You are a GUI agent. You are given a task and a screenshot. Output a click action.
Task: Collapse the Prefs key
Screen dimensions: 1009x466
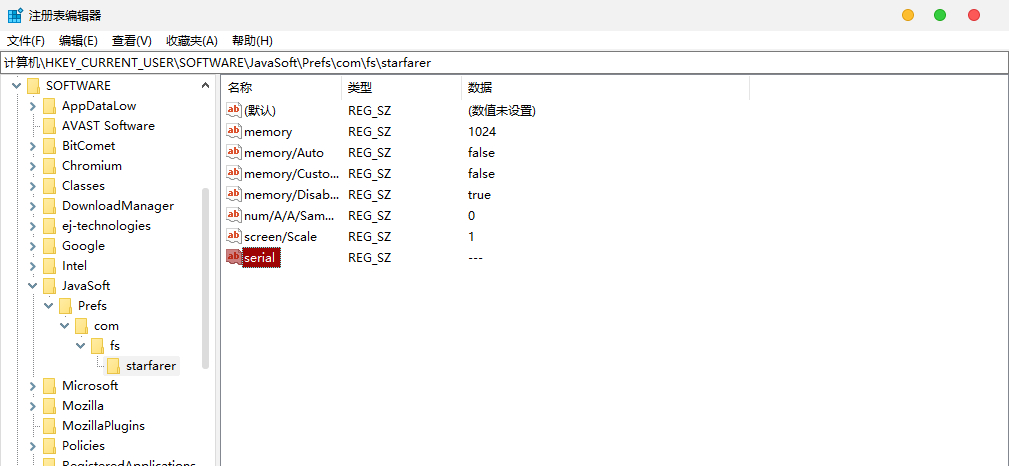click(48, 306)
